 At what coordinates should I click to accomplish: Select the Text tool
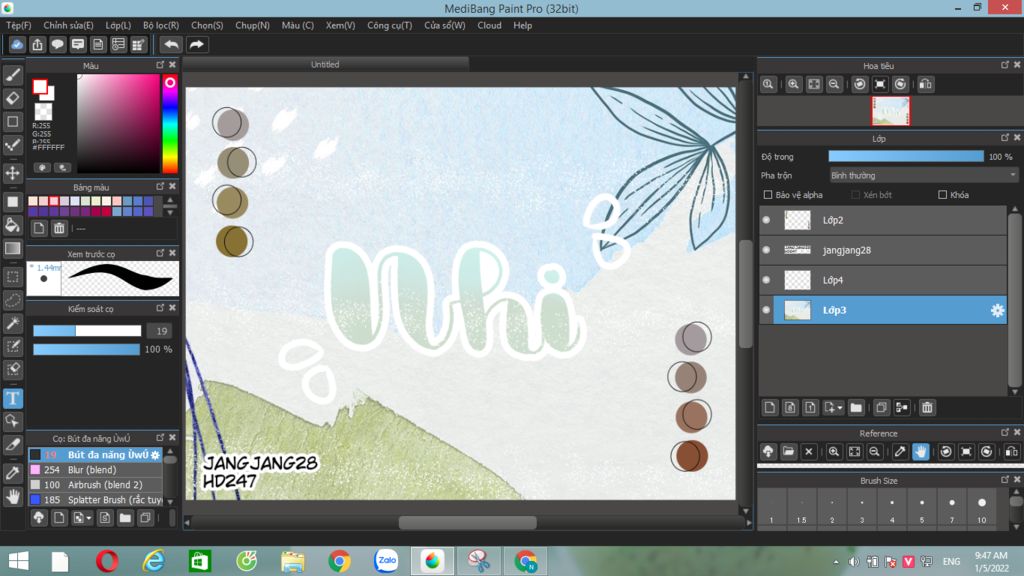pyautogui.click(x=12, y=398)
